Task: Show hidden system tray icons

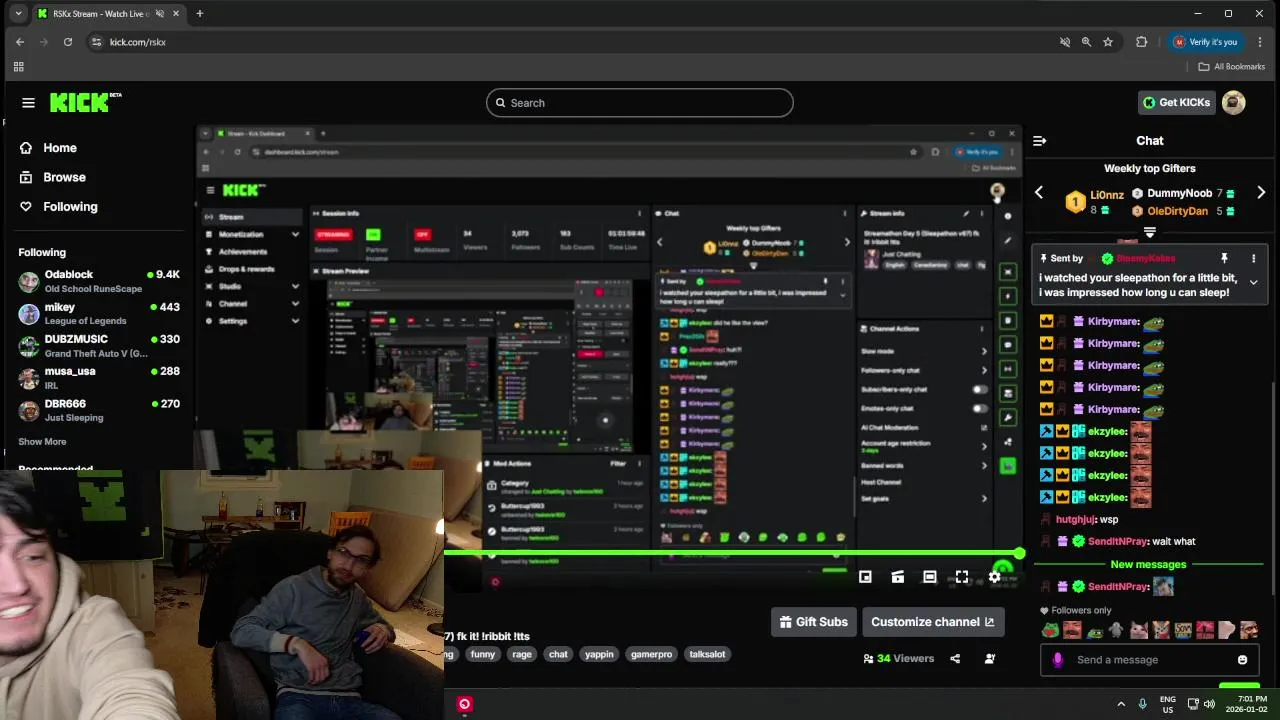Action: (1120, 704)
